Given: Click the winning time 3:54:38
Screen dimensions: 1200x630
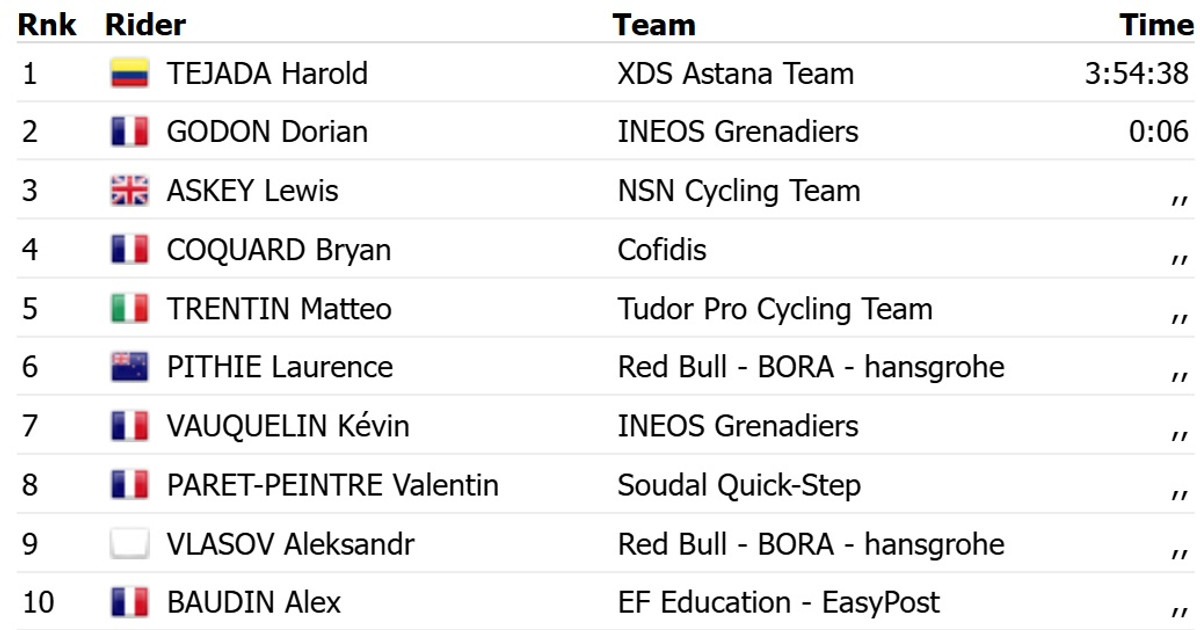Looking at the screenshot, I should pyautogui.click(x=1137, y=73).
